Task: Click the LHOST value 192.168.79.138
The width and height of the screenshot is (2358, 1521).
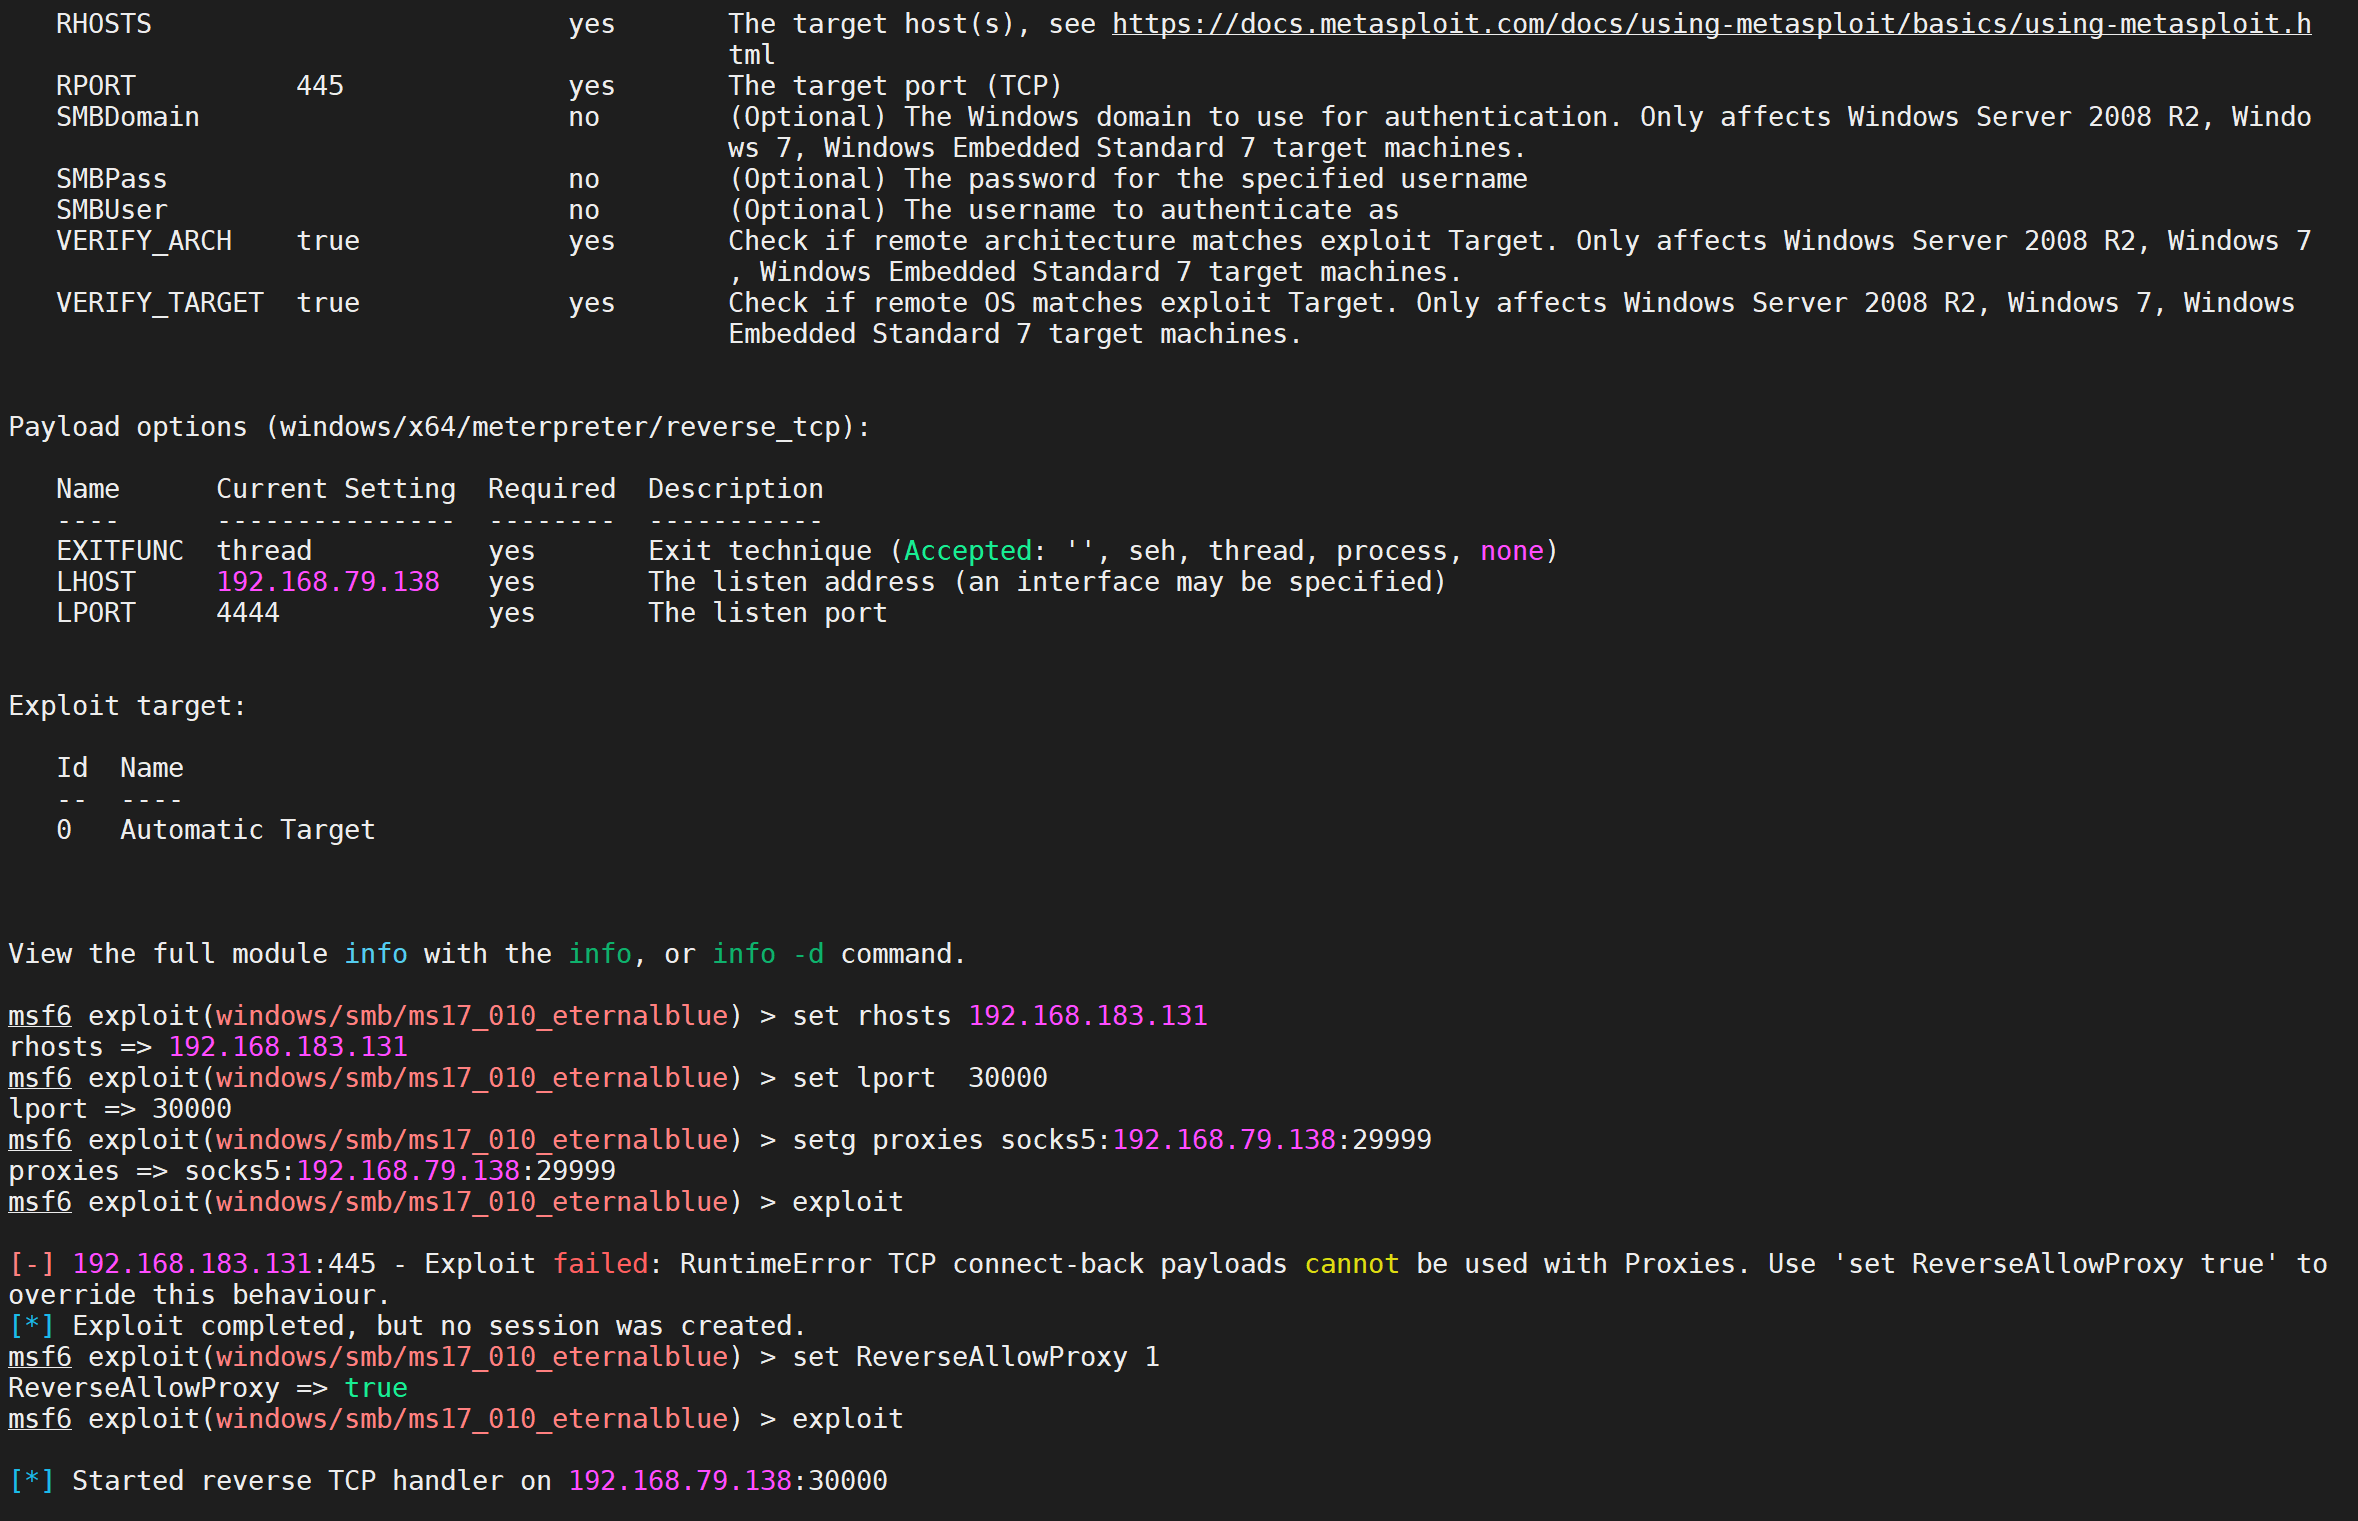Action: [x=328, y=582]
